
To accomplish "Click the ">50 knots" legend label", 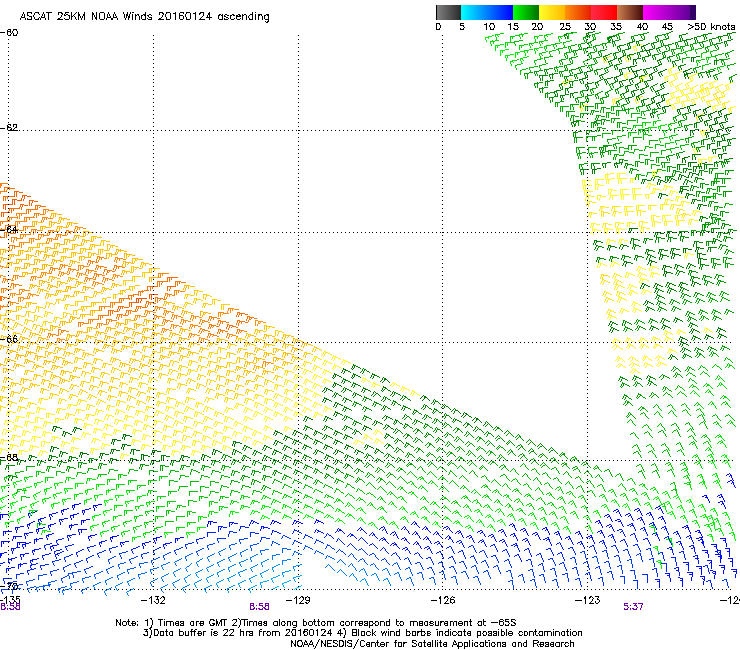I will point(711,27).
